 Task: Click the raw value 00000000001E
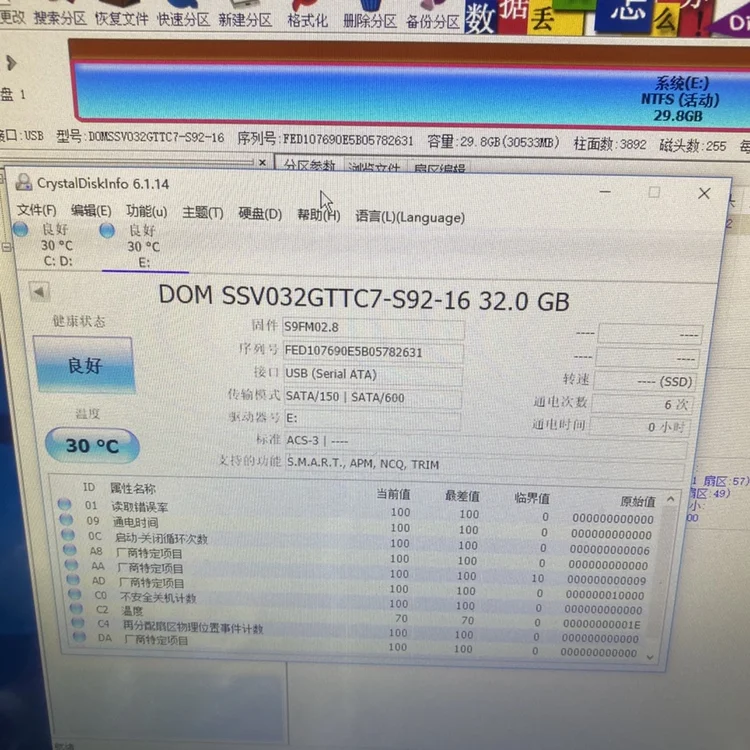pyautogui.click(x=602, y=625)
